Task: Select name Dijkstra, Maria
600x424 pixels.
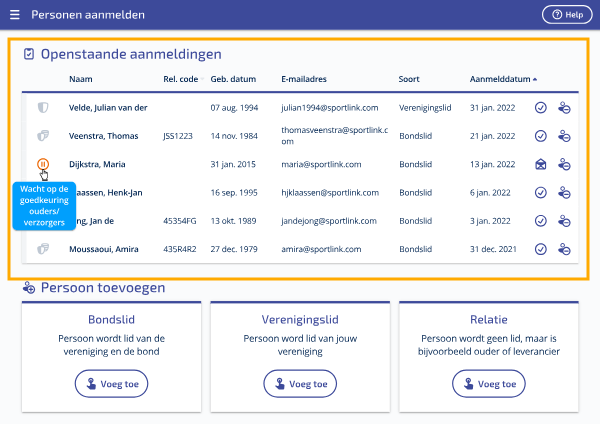Action: [x=97, y=164]
